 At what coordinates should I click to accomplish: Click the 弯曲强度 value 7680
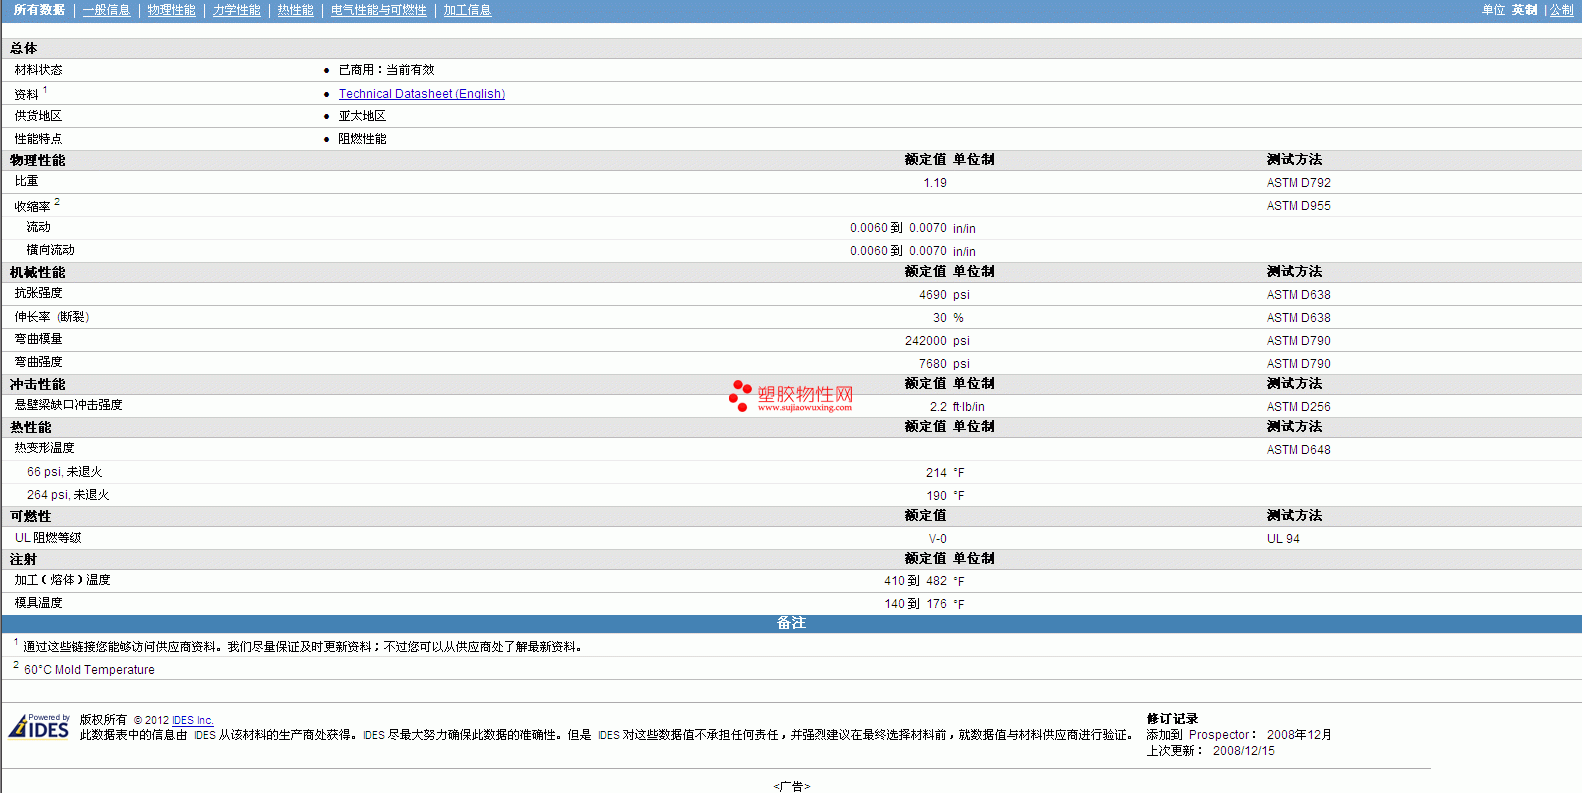tap(932, 364)
